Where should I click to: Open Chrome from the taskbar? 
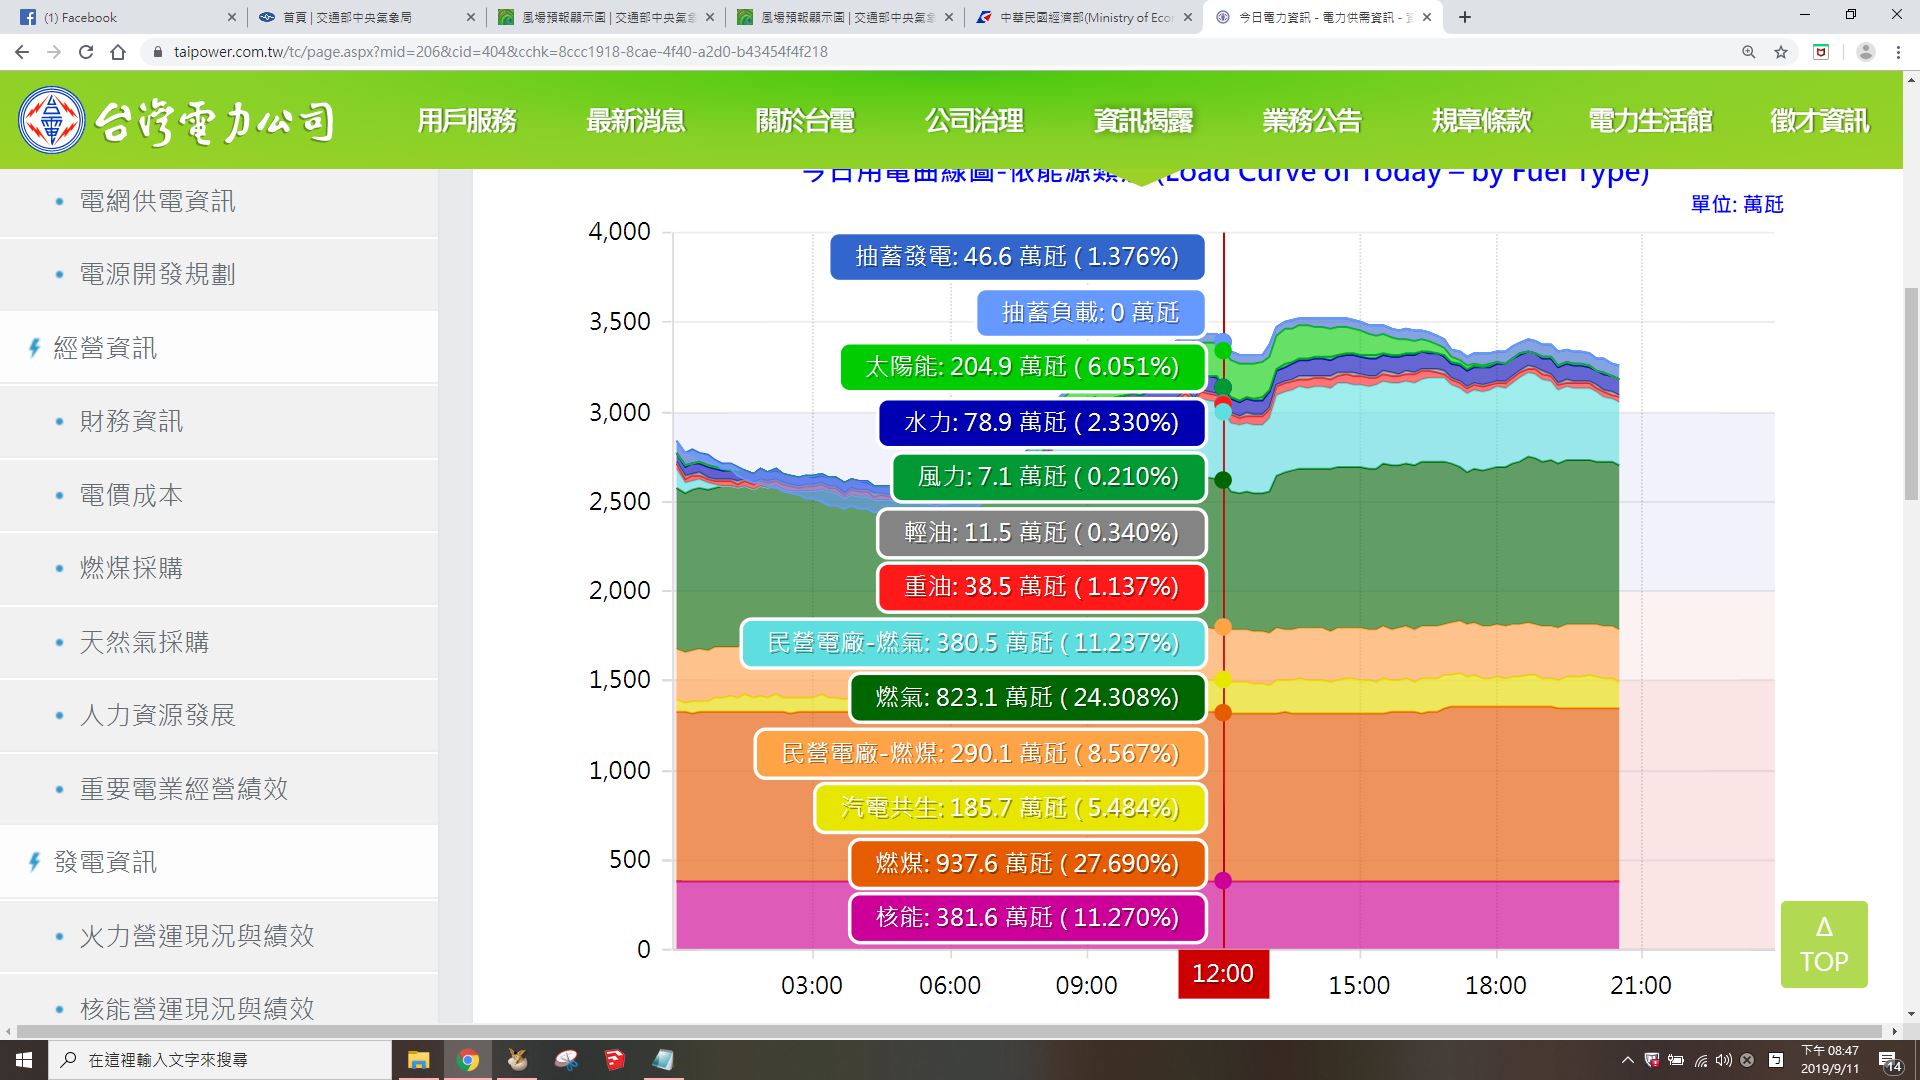tap(468, 1060)
